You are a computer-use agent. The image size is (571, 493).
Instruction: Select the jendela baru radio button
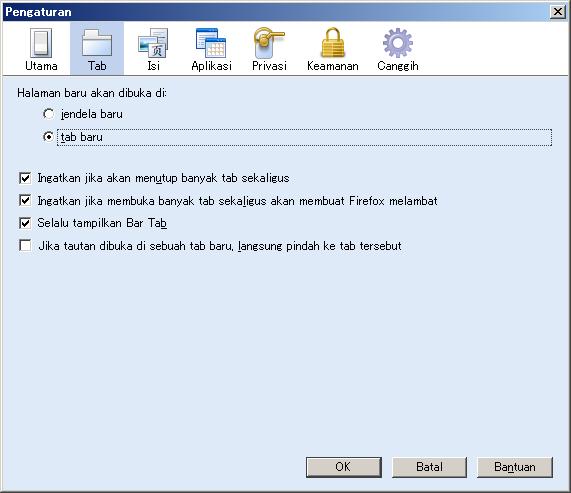click(x=48, y=114)
